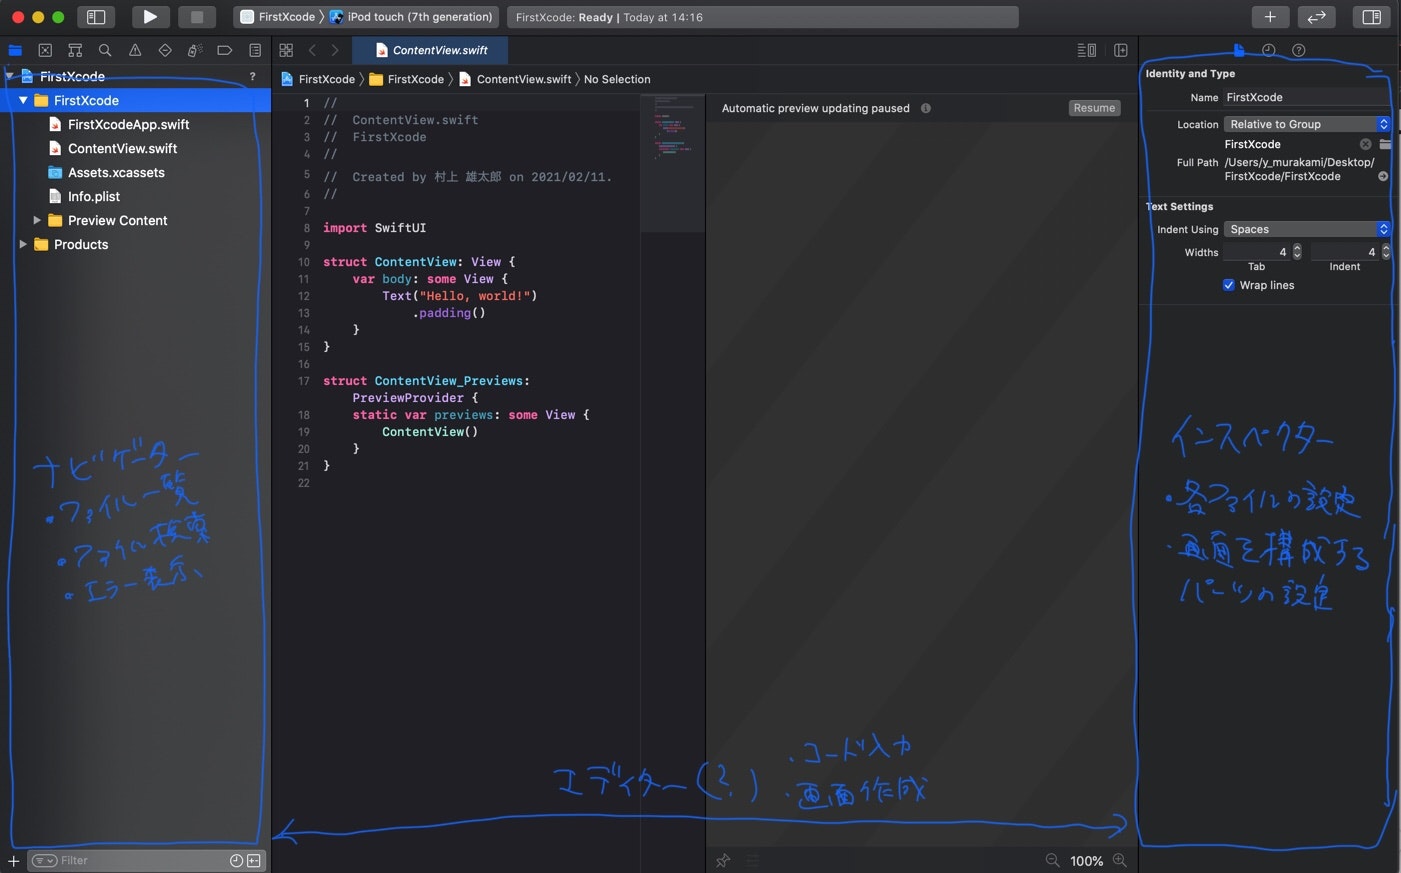Zoom in the preview canvas

[x=1120, y=860]
